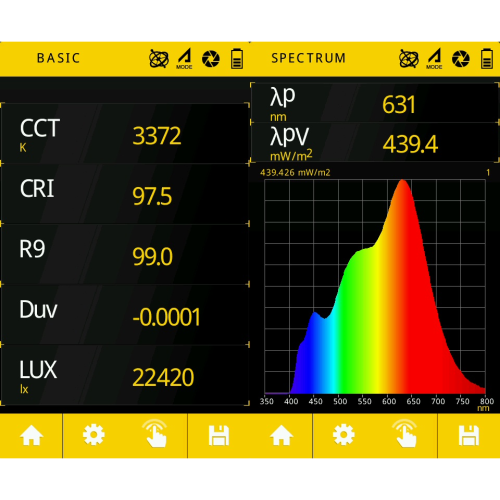Select the CCT row
Screen dimensions: 500x500
125,133
